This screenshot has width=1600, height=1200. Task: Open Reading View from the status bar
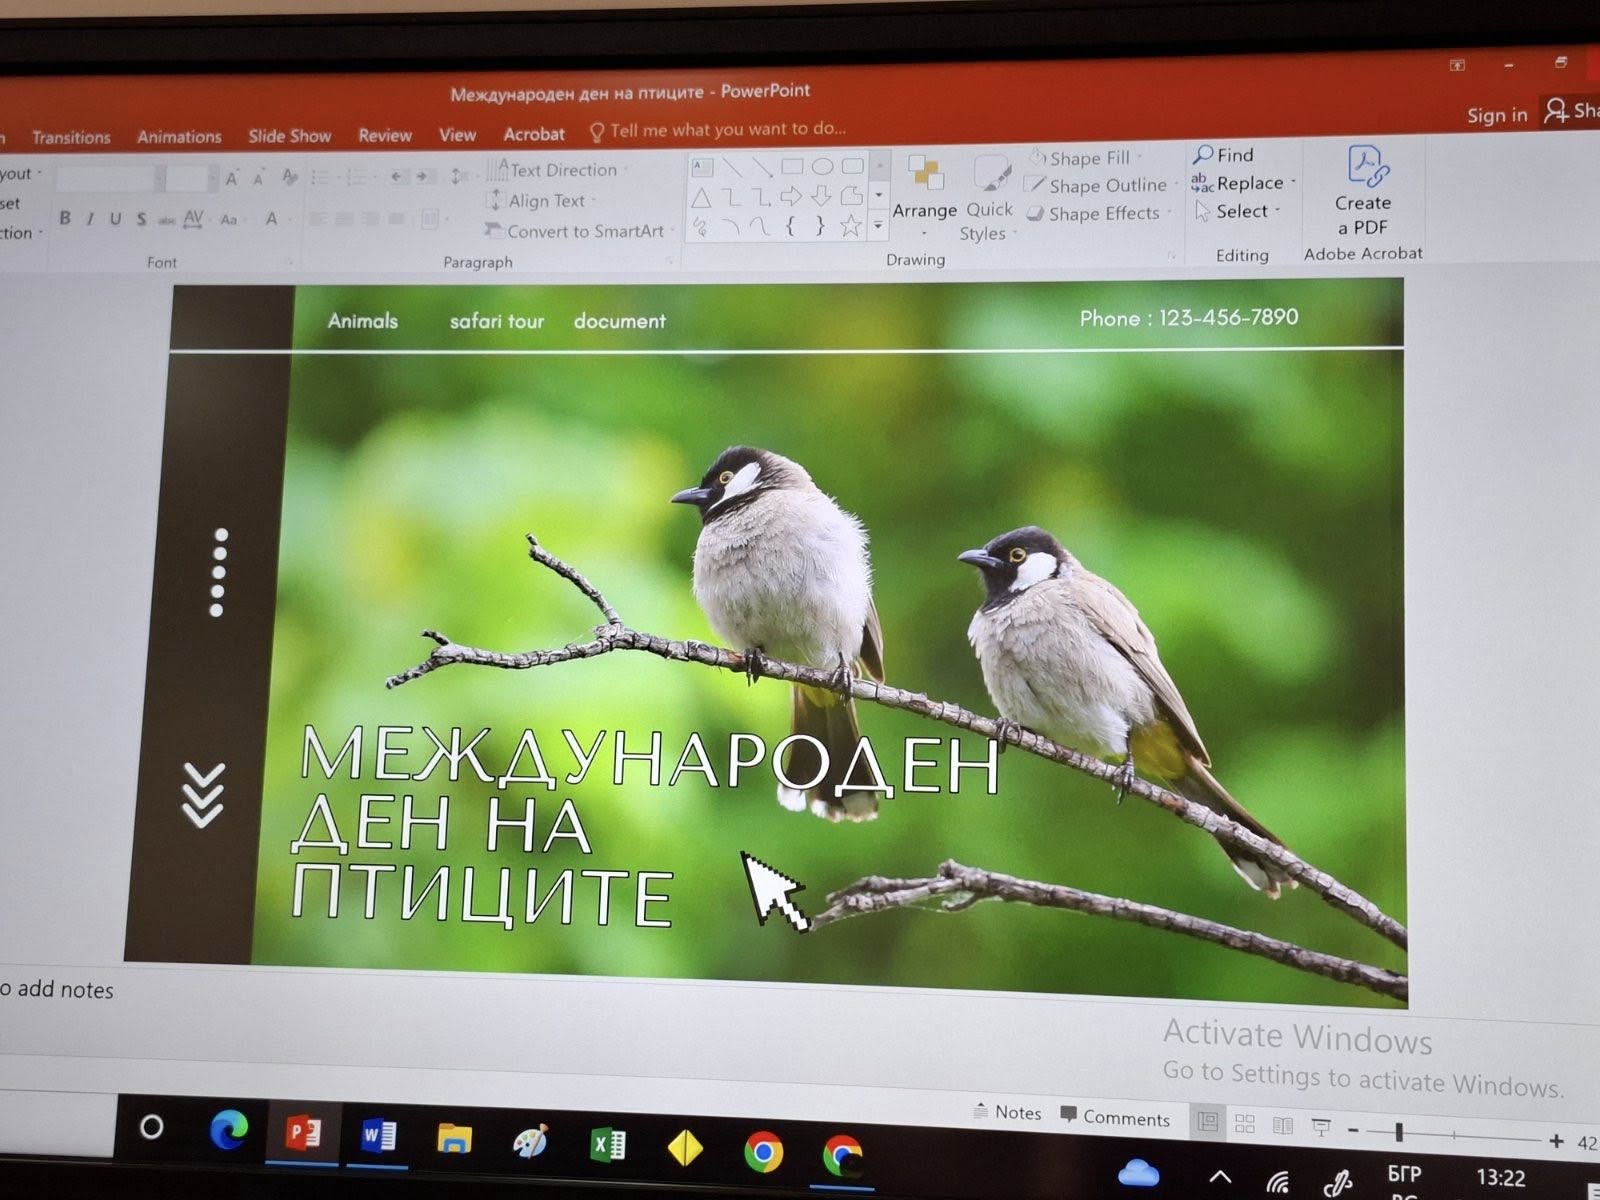point(1283,1126)
